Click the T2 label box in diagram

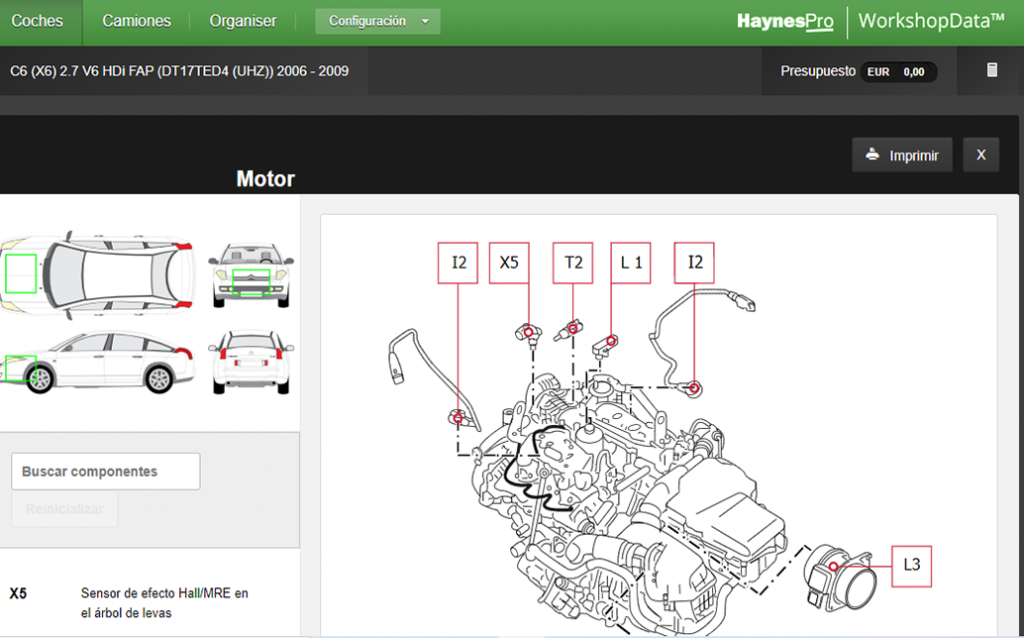pos(573,263)
